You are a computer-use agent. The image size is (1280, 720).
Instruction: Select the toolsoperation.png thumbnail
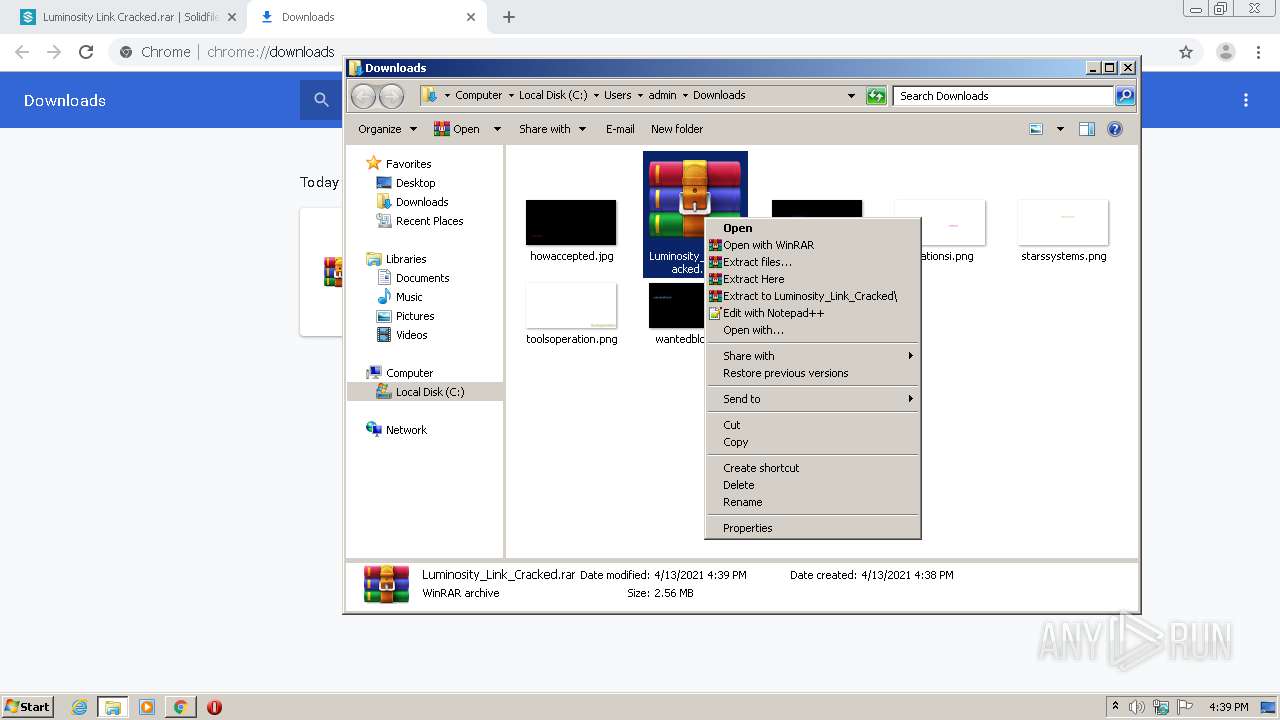571,305
